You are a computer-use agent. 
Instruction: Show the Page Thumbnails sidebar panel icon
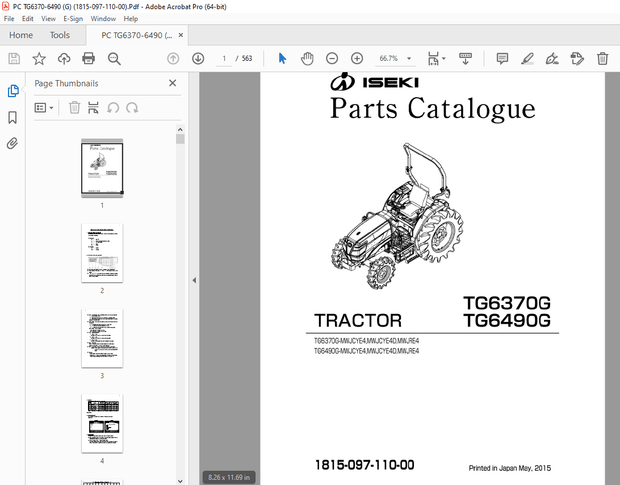(13, 91)
